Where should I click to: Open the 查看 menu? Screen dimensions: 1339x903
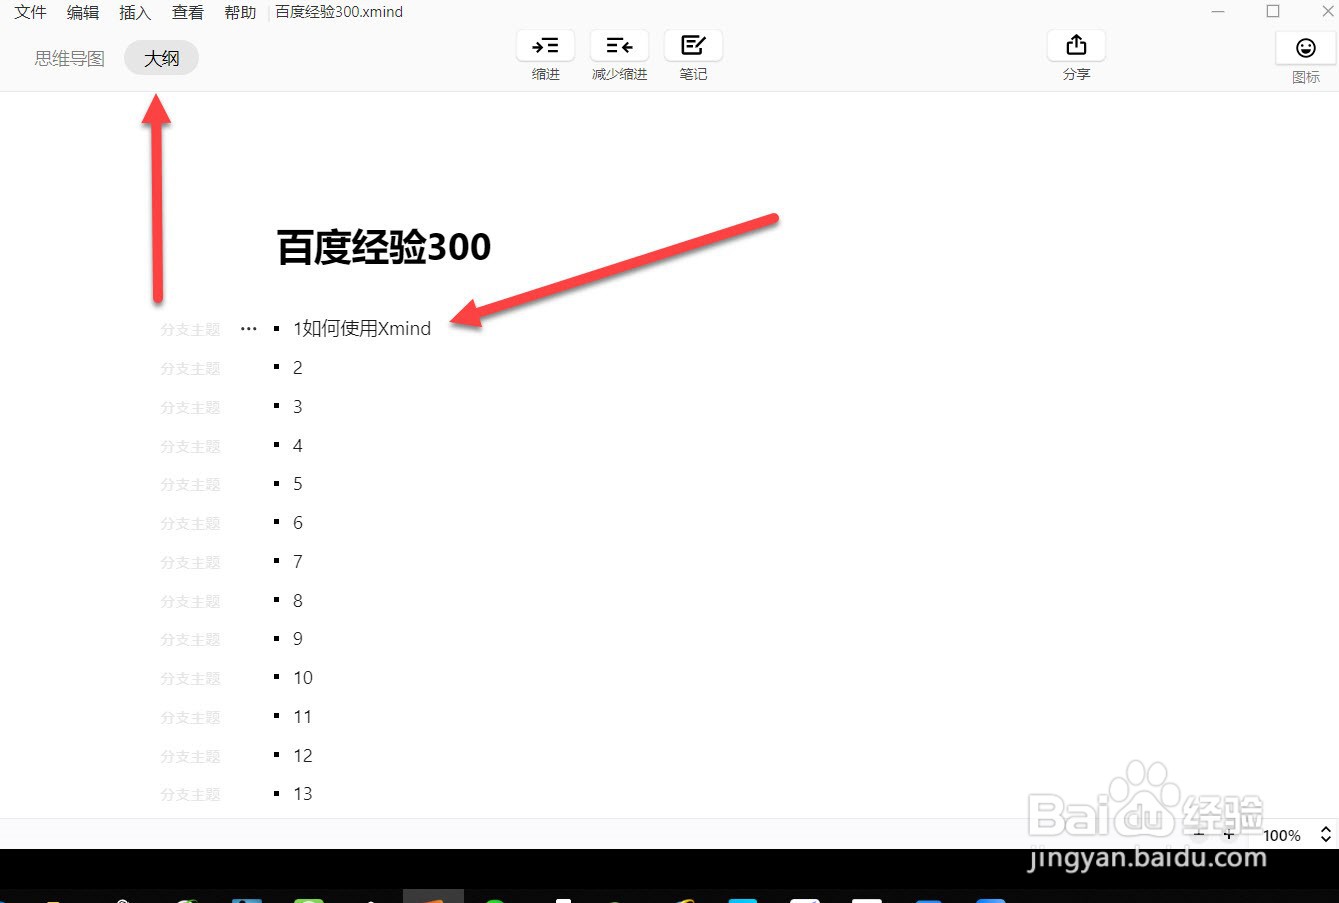(x=187, y=12)
